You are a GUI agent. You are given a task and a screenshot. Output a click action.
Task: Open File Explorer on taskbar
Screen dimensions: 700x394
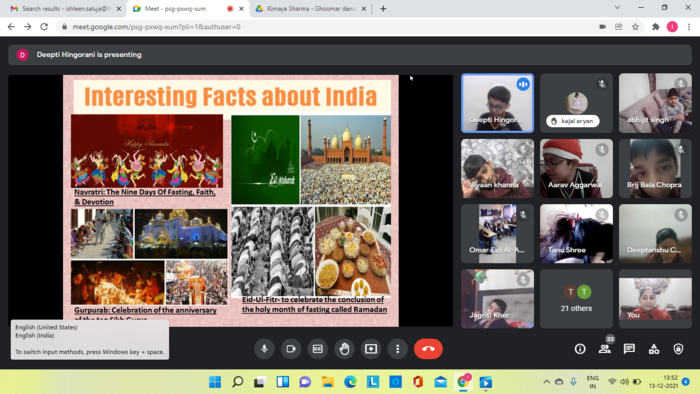pyautogui.click(x=328, y=382)
